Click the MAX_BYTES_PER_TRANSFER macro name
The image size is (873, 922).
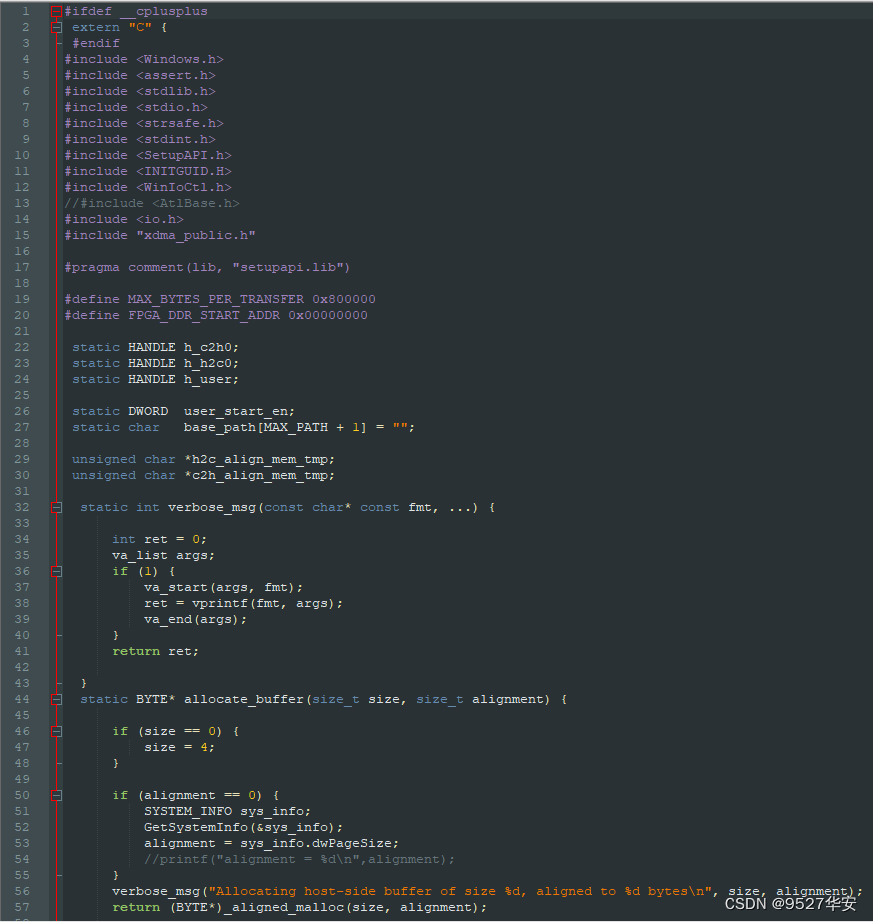coord(215,299)
